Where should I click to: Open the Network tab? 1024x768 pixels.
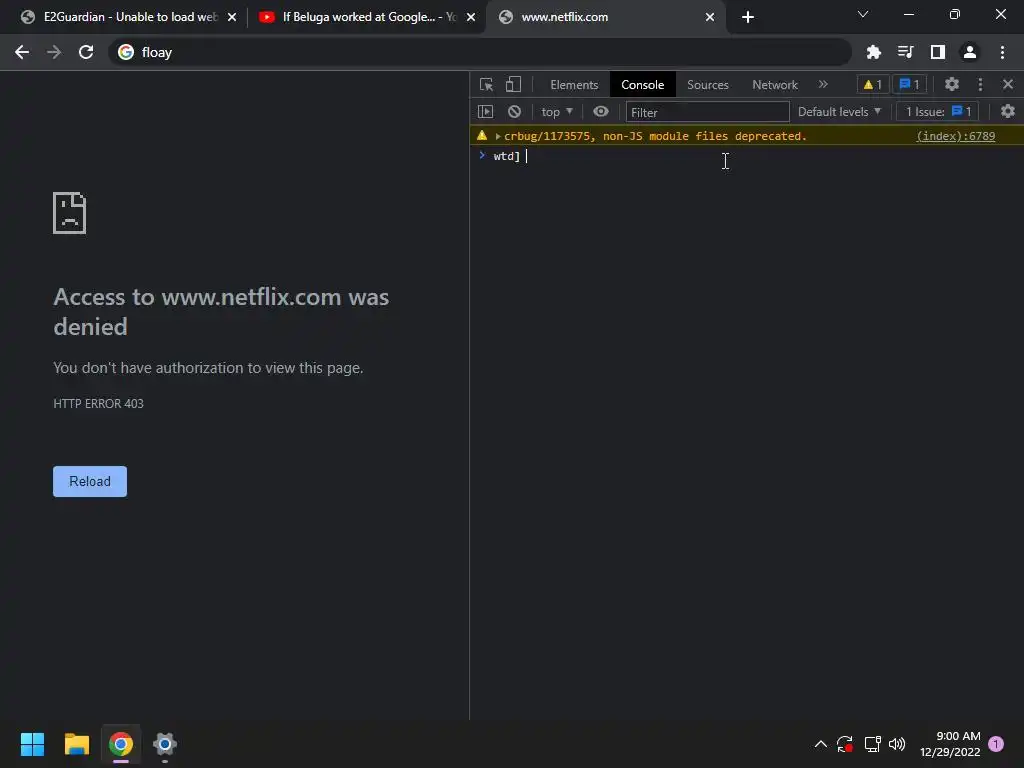tap(775, 85)
